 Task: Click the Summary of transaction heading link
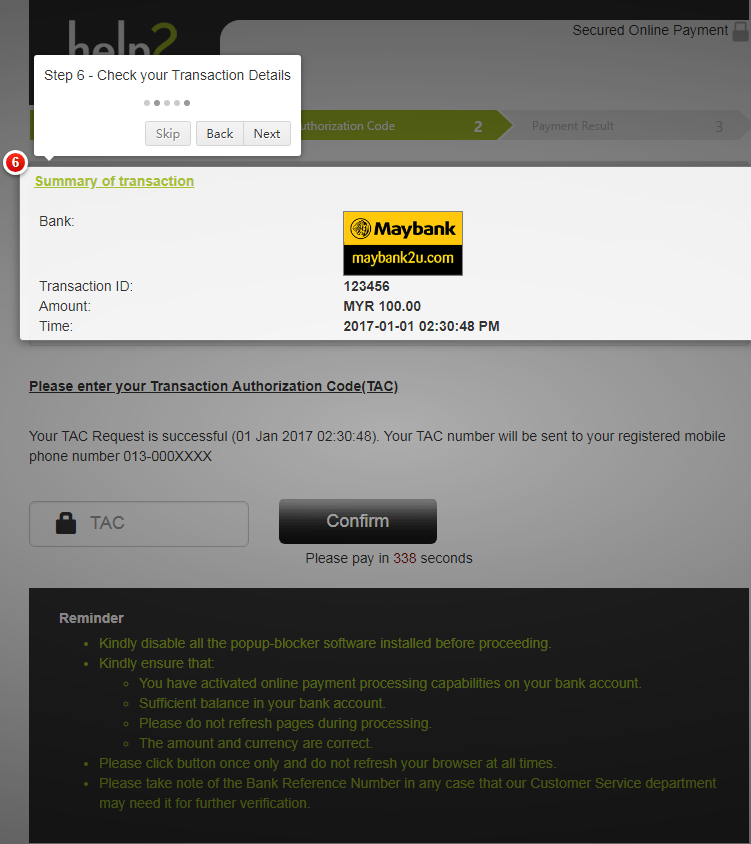coord(114,181)
